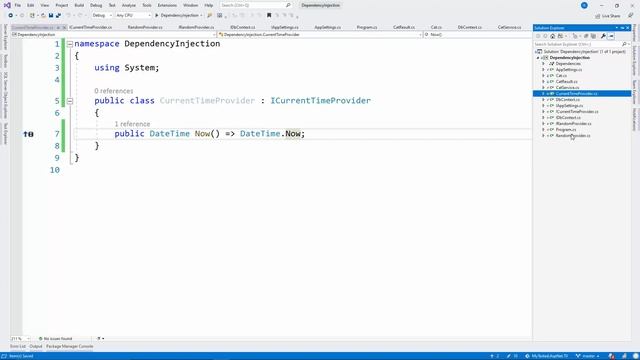Click the title bar search box

point(256,5)
